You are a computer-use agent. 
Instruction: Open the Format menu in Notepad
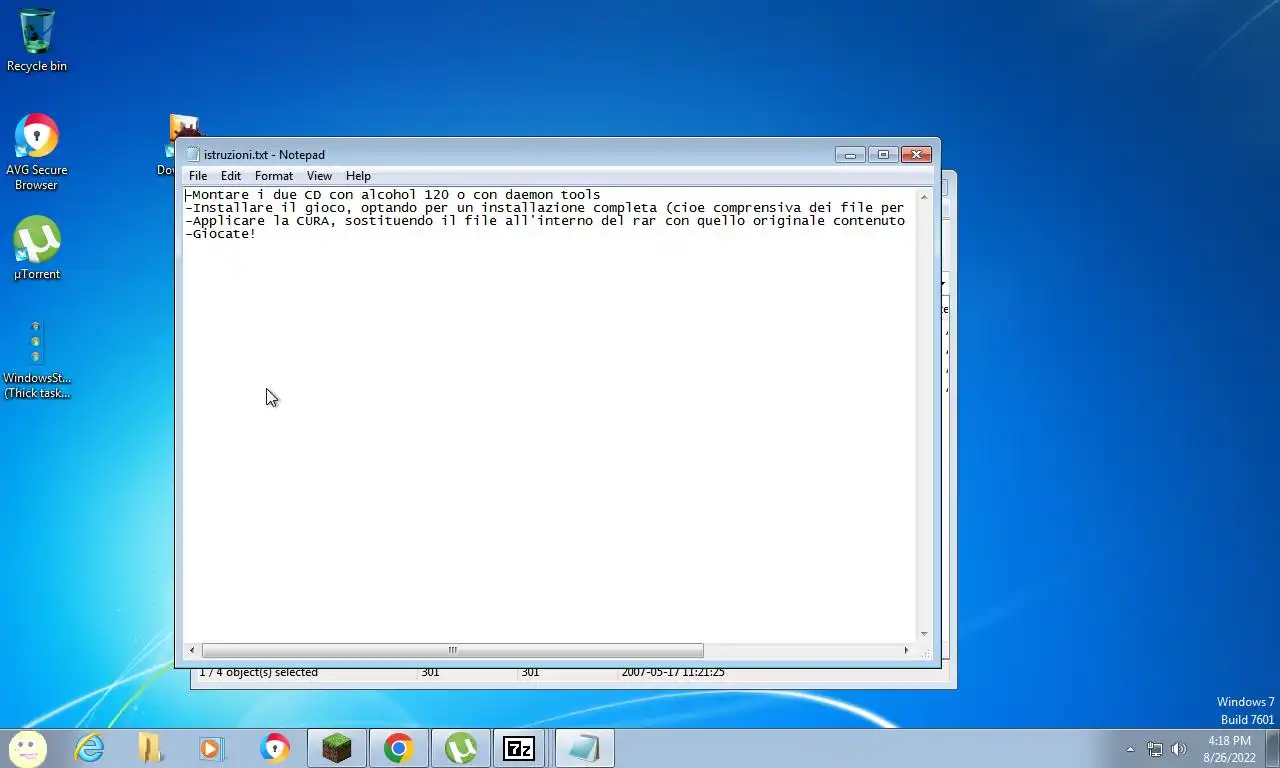point(274,176)
